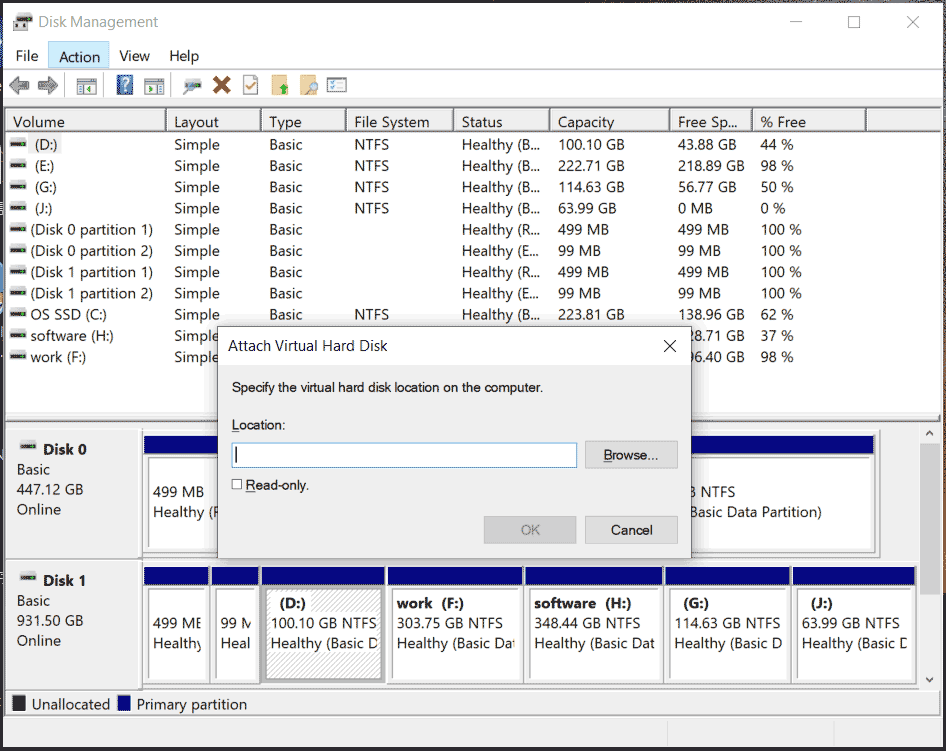Open the Action menu
Screen dimensions: 946x751
click(79, 56)
